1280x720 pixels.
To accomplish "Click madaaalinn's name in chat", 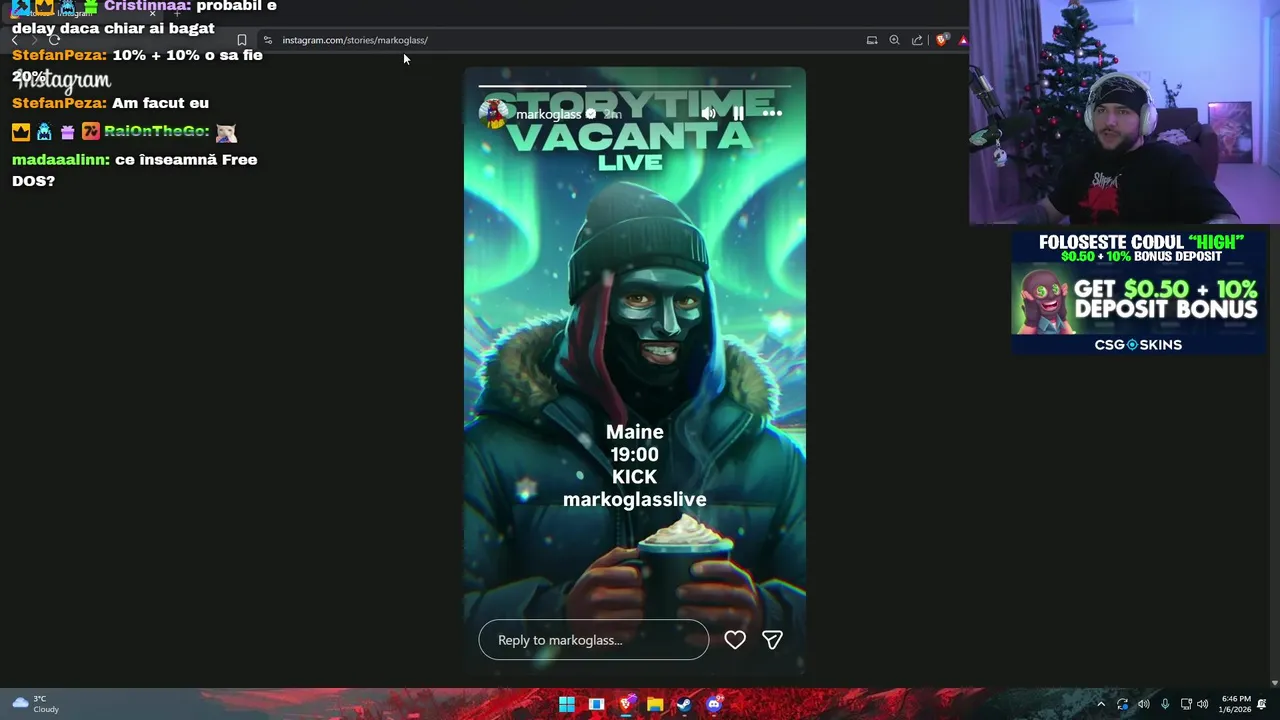I will coord(60,160).
